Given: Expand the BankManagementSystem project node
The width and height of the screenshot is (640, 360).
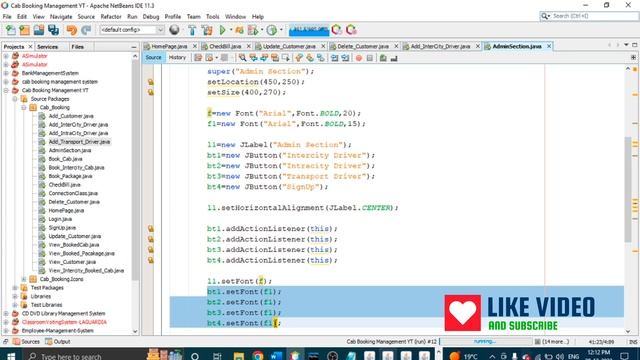Looking at the screenshot, I should (x=6, y=73).
